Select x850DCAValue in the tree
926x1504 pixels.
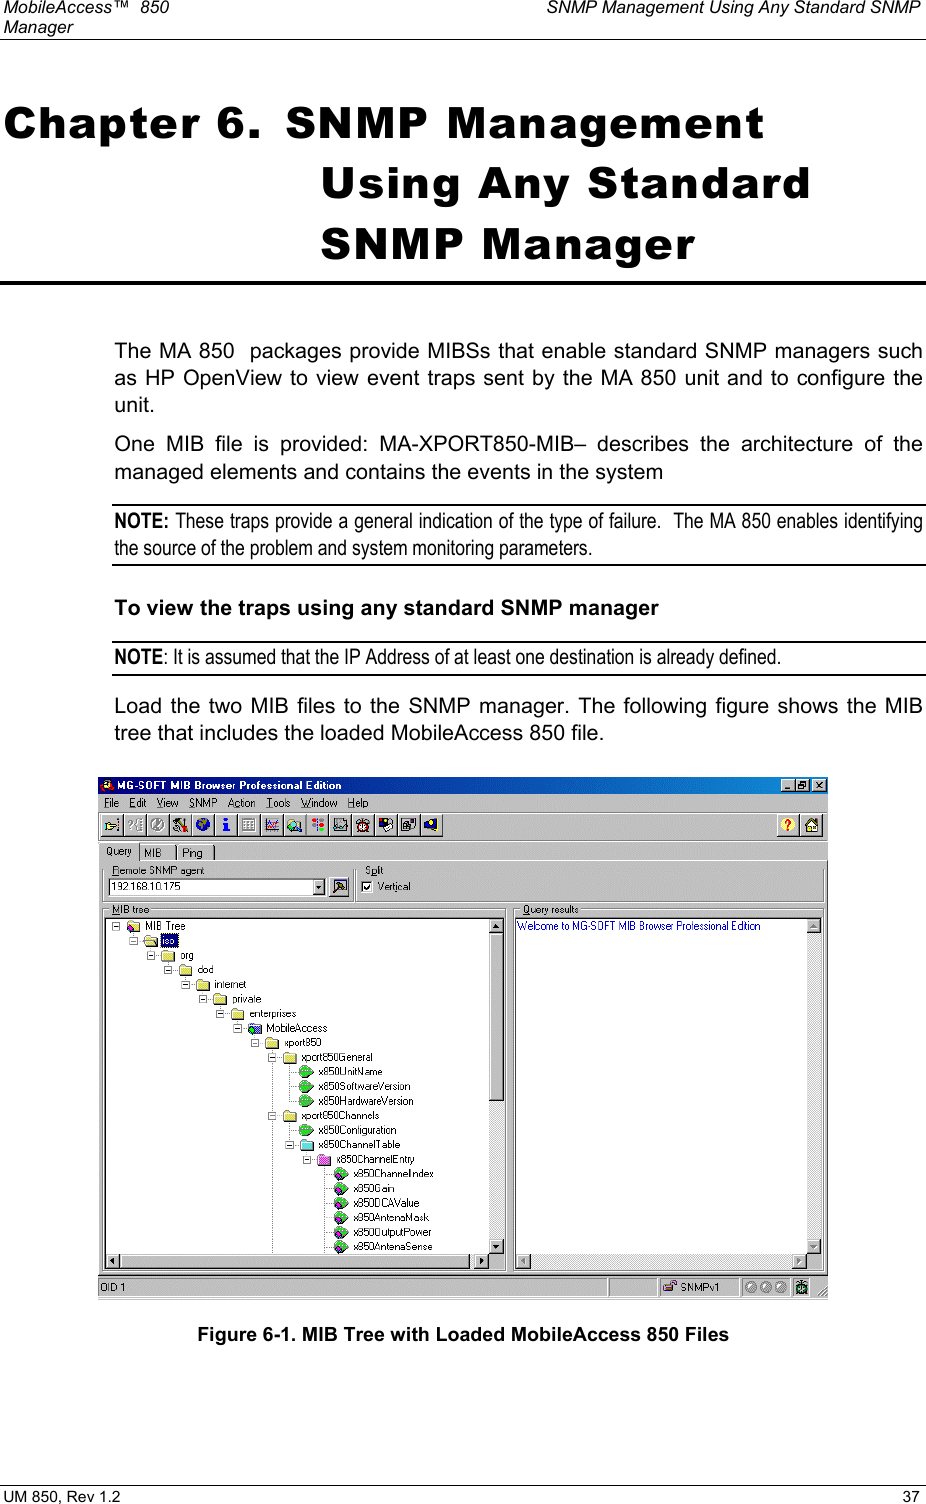click(387, 1203)
